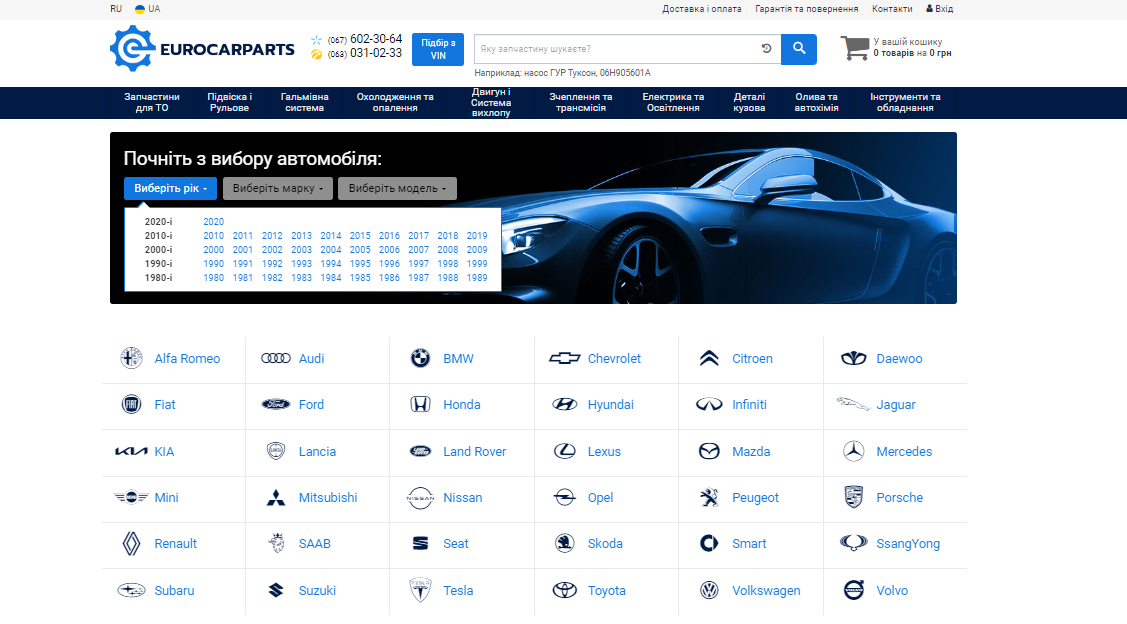Click the BMW roundel logo

[x=420, y=358]
